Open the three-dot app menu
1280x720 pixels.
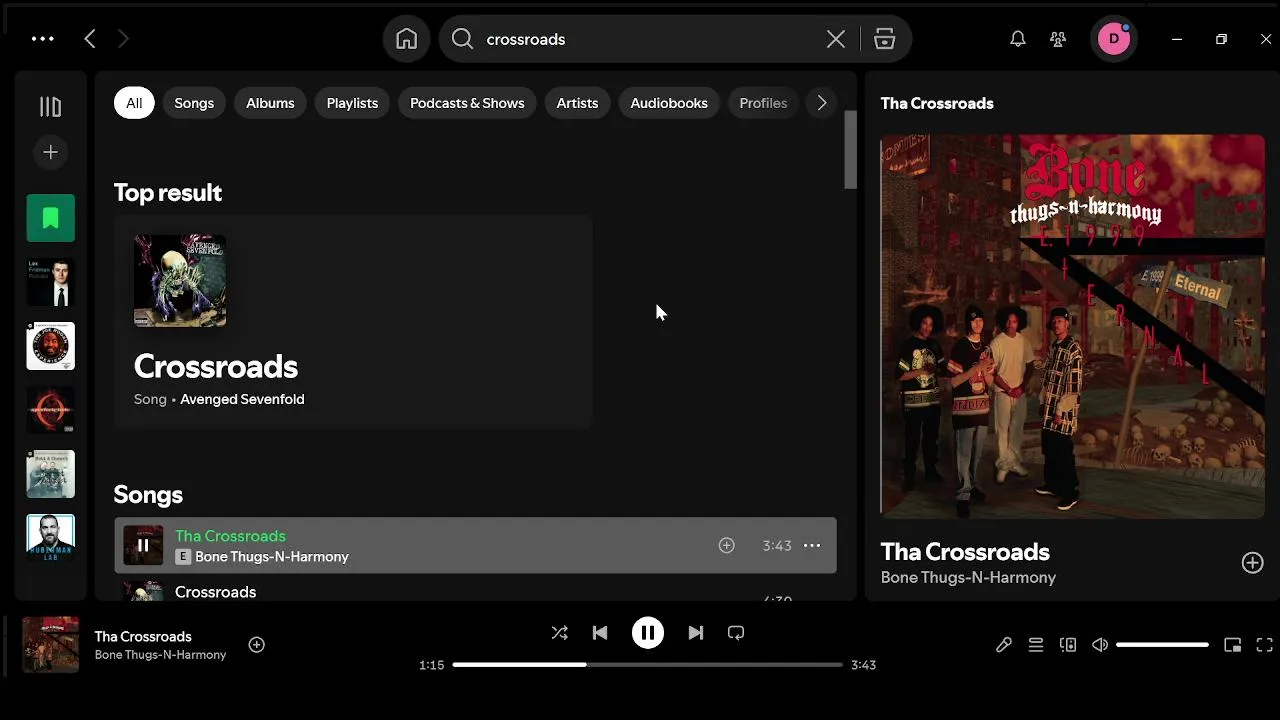[42, 39]
